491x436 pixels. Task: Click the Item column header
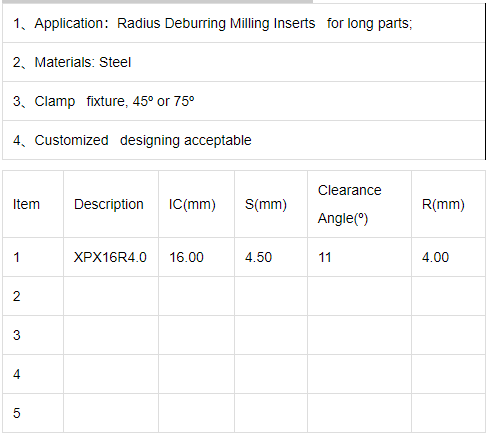(x=33, y=204)
